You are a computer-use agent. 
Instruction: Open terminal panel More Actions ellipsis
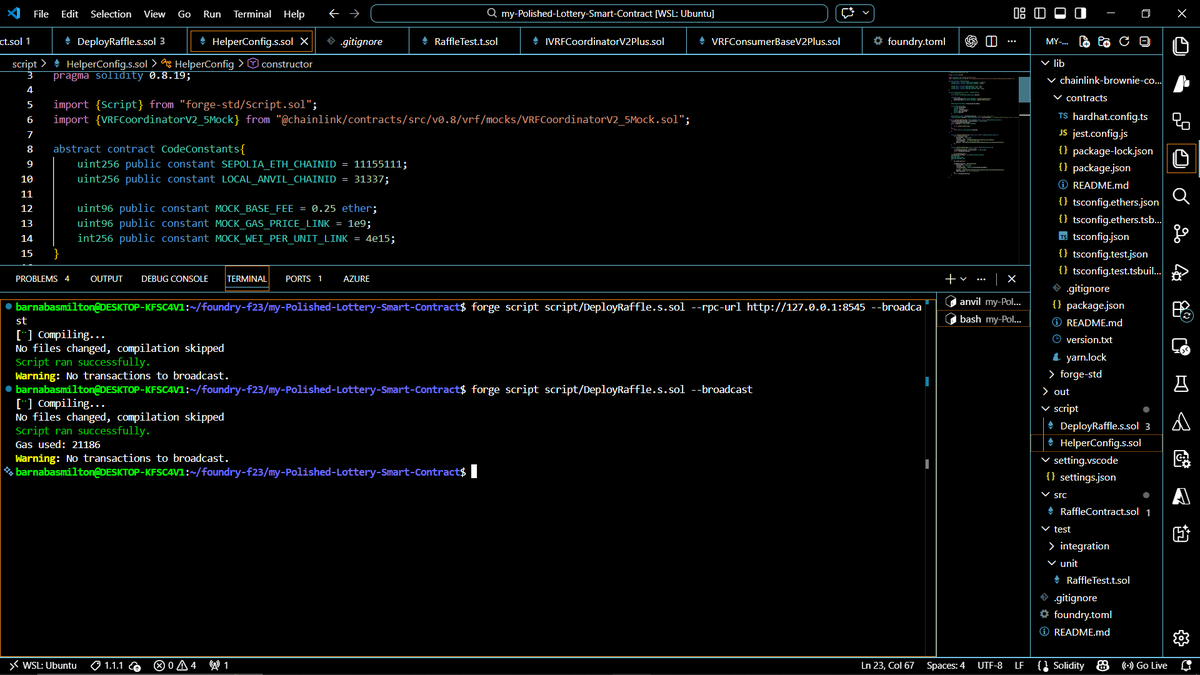982,279
